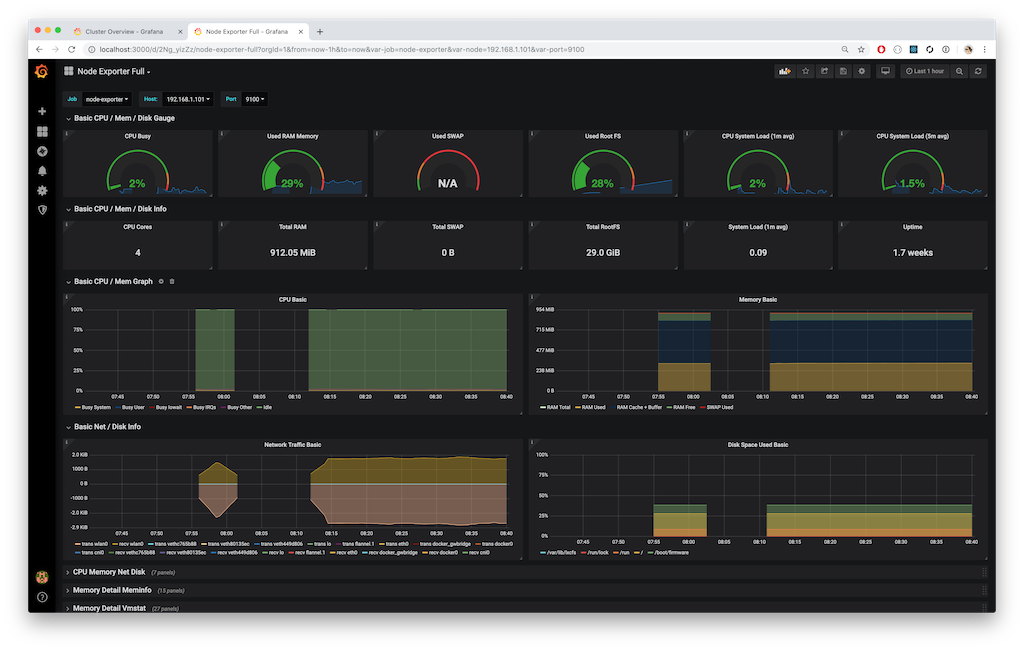This screenshot has width=1024, height=650.
Task: Click the row settings gear beside Basic CPU / Mem Graph
Action: pos(161,282)
